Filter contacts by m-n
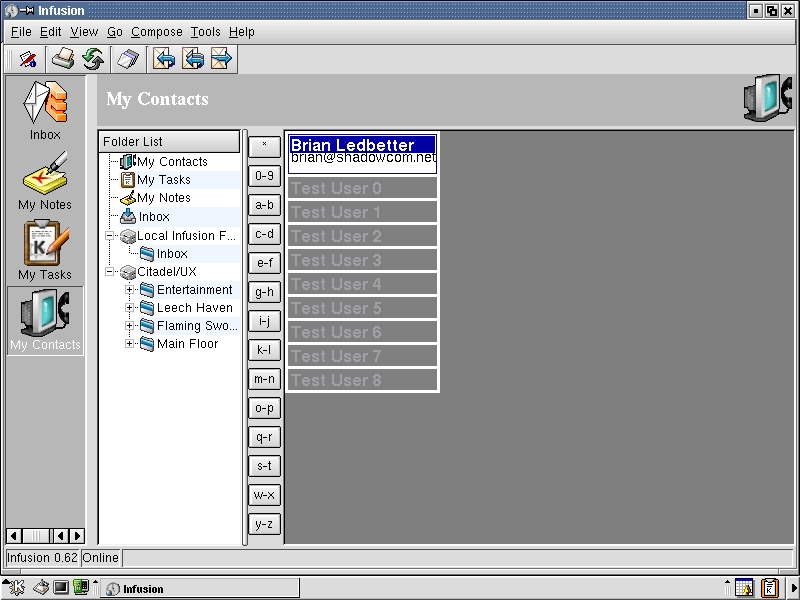800x600 pixels. click(x=264, y=379)
